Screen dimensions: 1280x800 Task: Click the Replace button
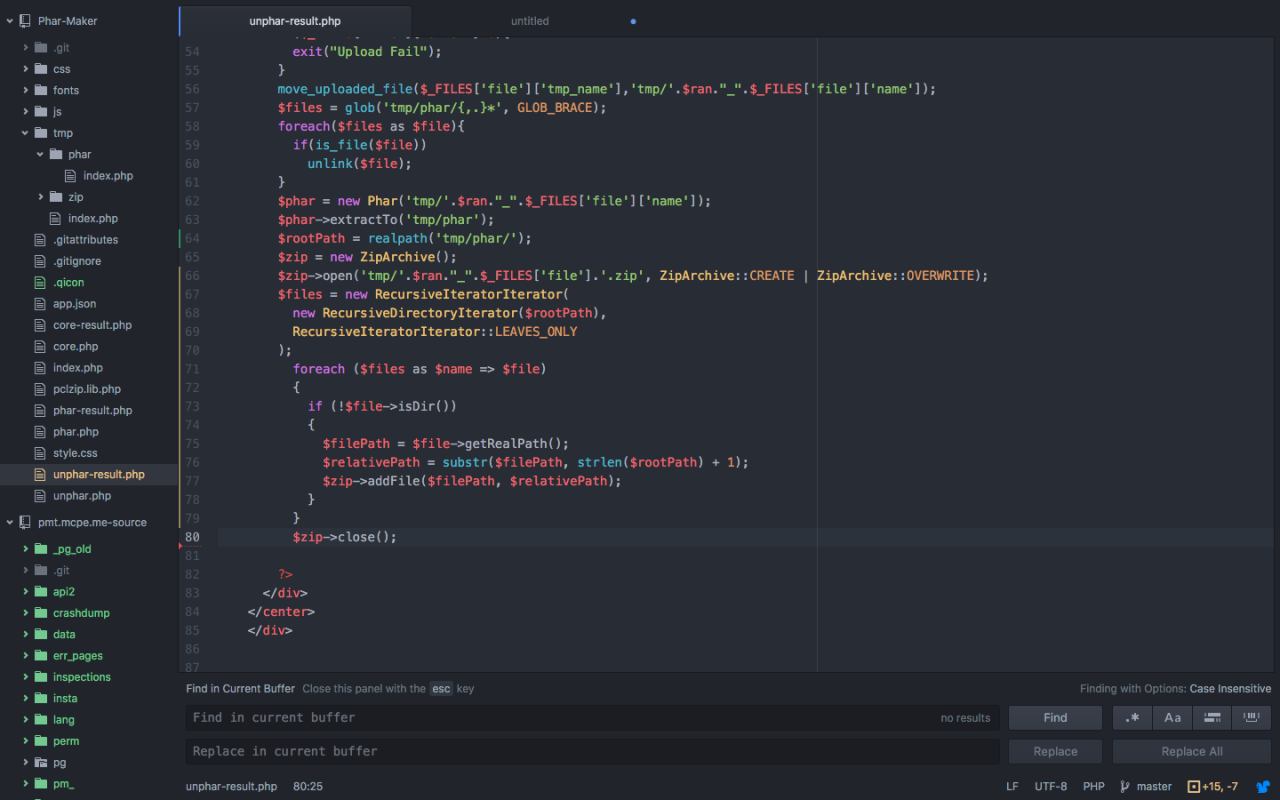pos(1055,751)
